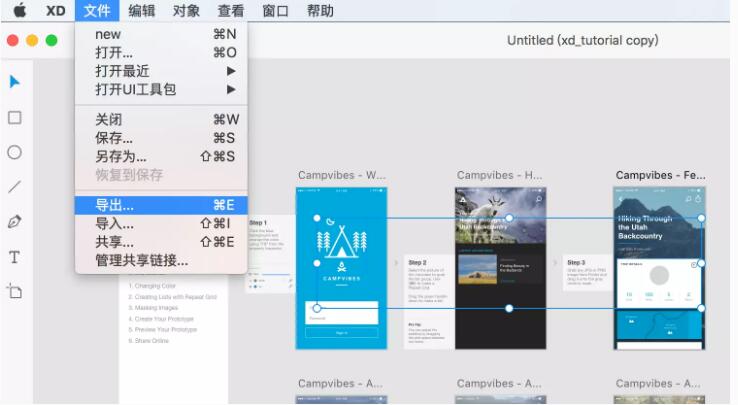738x405 pixels.
Task: Choose new from the file menu
Action: pos(161,34)
